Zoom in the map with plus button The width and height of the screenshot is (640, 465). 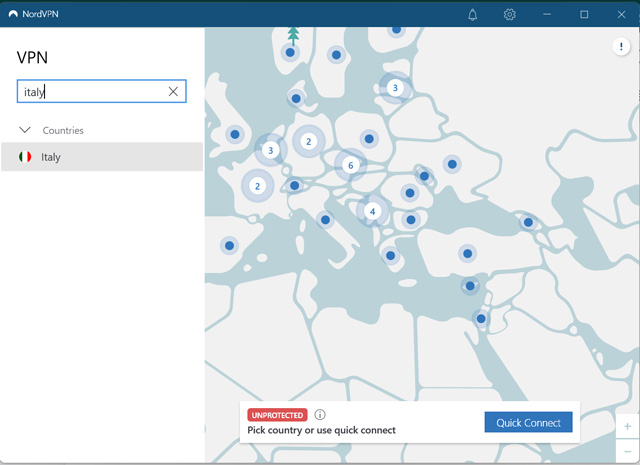coord(627,426)
